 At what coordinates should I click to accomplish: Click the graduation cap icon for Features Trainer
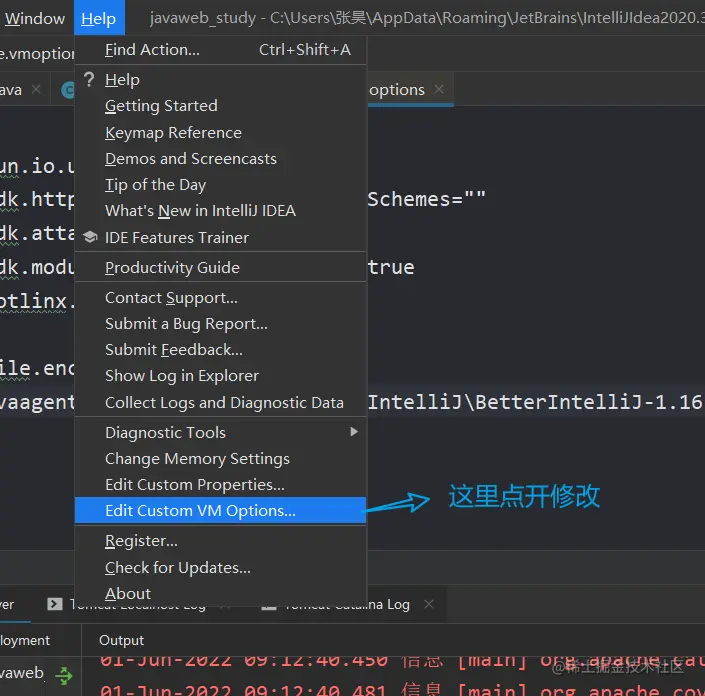click(90, 237)
